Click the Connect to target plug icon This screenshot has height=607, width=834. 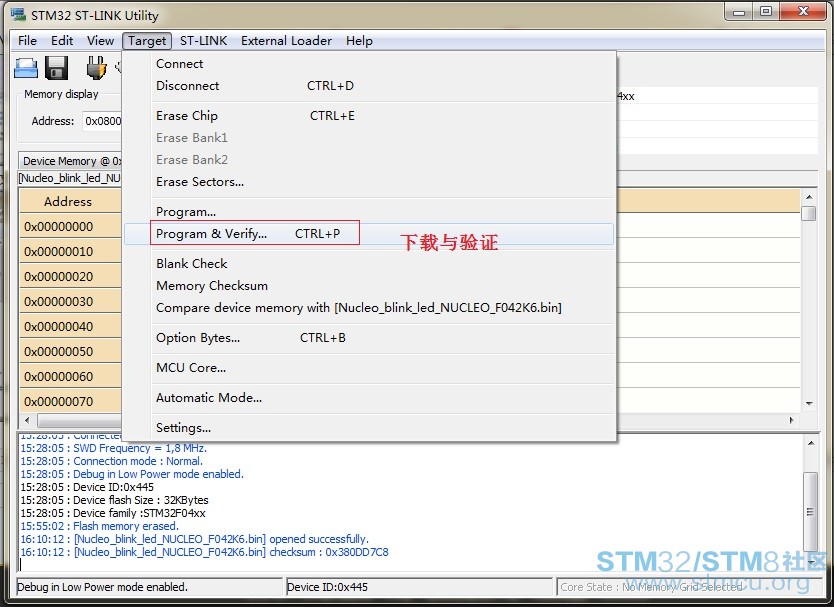tap(96, 68)
